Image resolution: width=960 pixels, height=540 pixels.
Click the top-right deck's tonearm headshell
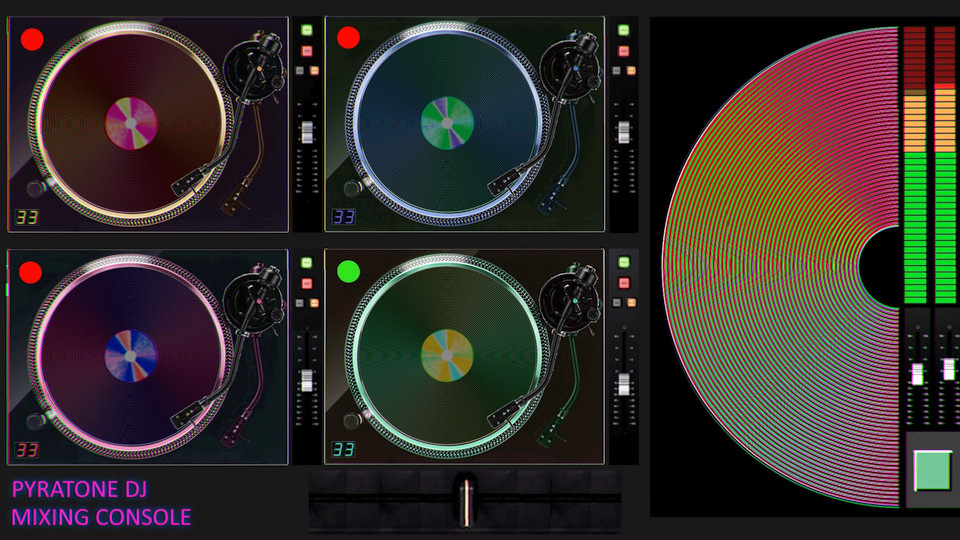tap(506, 180)
